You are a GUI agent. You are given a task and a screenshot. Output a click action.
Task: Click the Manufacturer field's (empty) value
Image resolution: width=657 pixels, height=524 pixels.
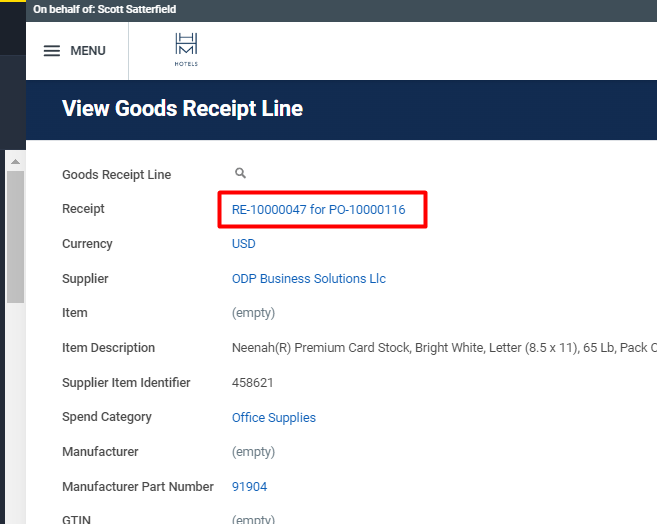253,452
